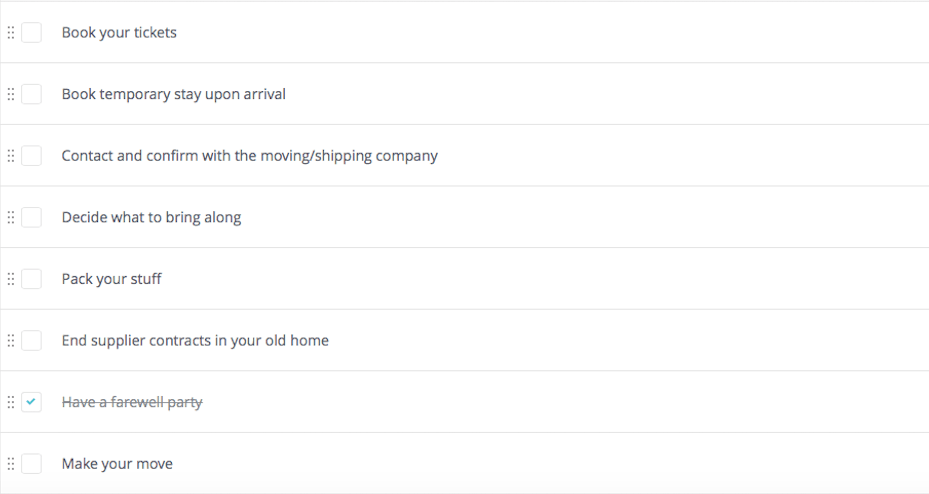Screen dimensions: 929x494
Task: Uncheck the Have a farewell party task
Action: (x=32, y=402)
